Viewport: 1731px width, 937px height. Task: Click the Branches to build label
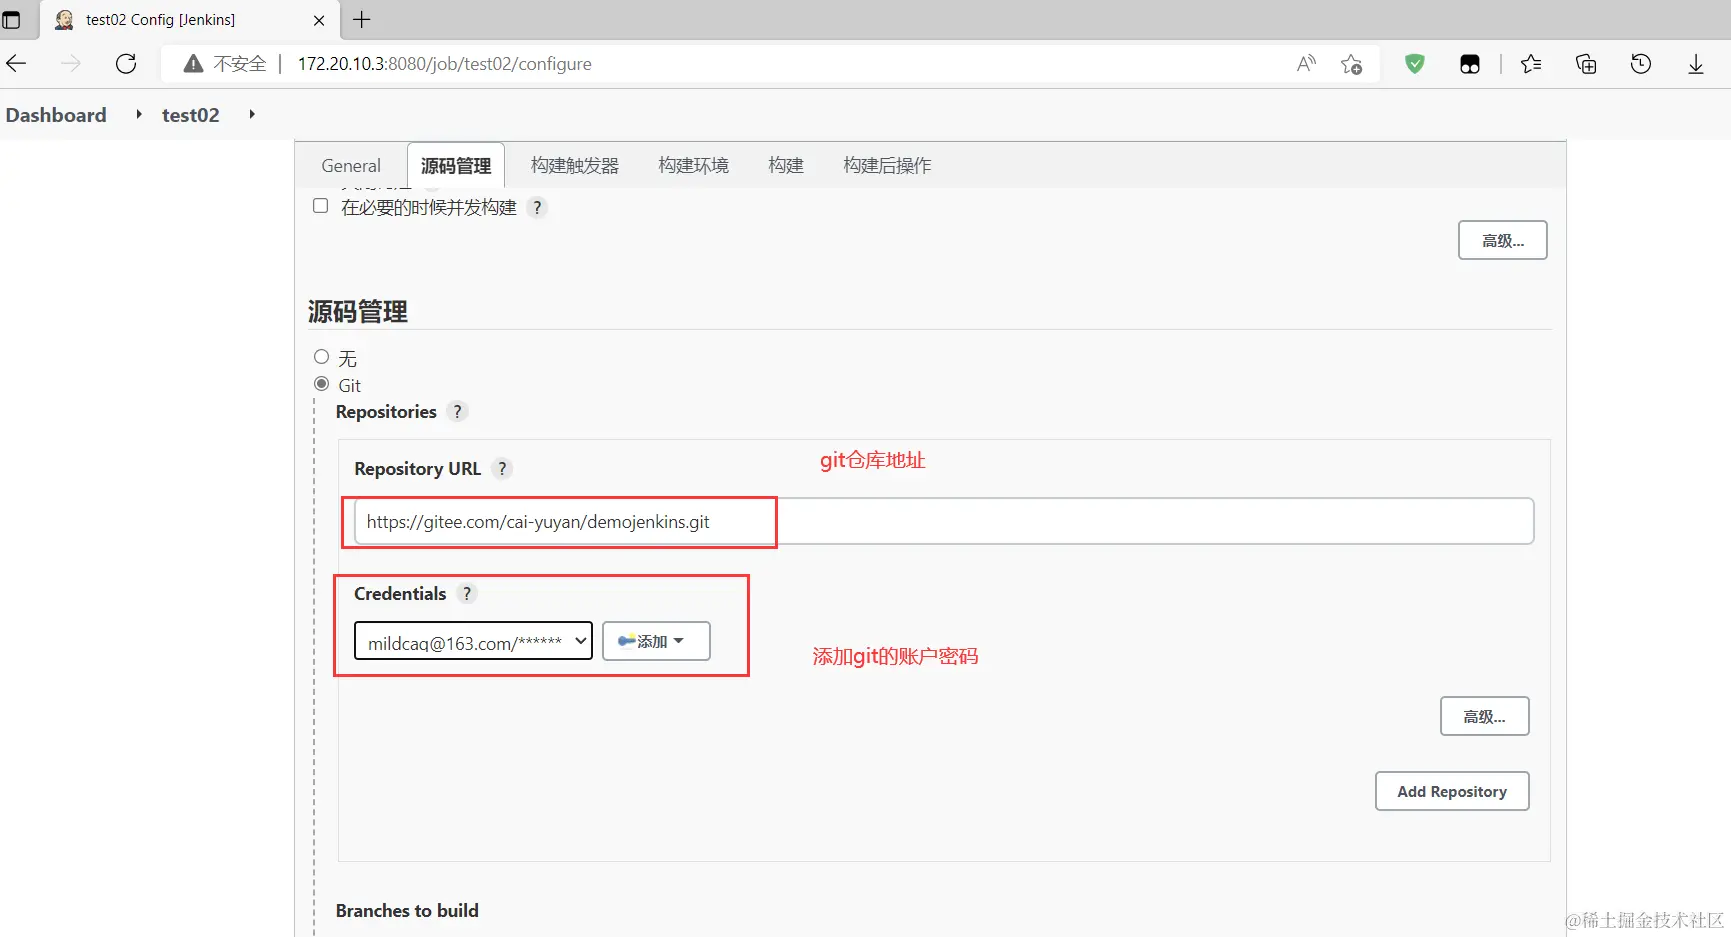tap(407, 910)
